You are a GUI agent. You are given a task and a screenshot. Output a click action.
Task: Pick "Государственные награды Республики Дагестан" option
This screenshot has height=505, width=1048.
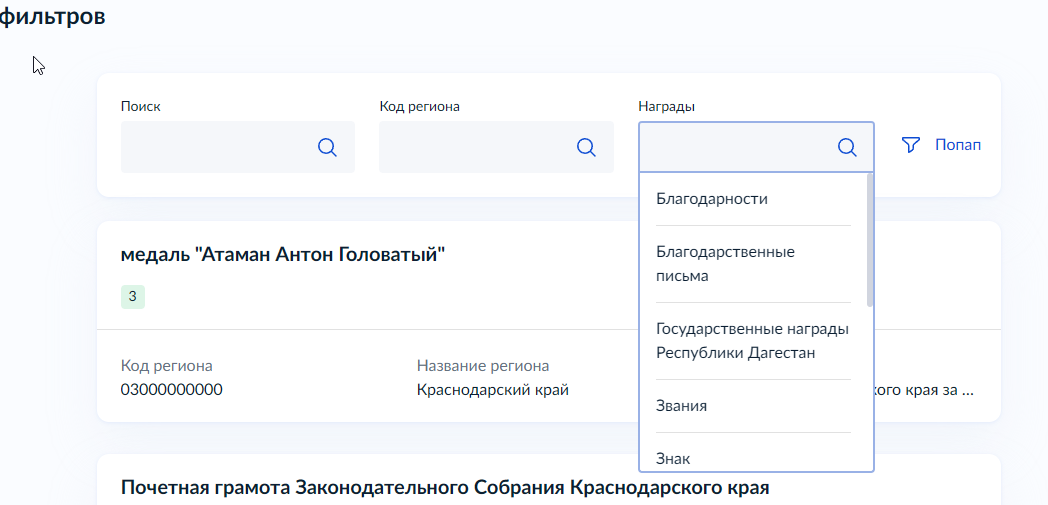click(752, 341)
